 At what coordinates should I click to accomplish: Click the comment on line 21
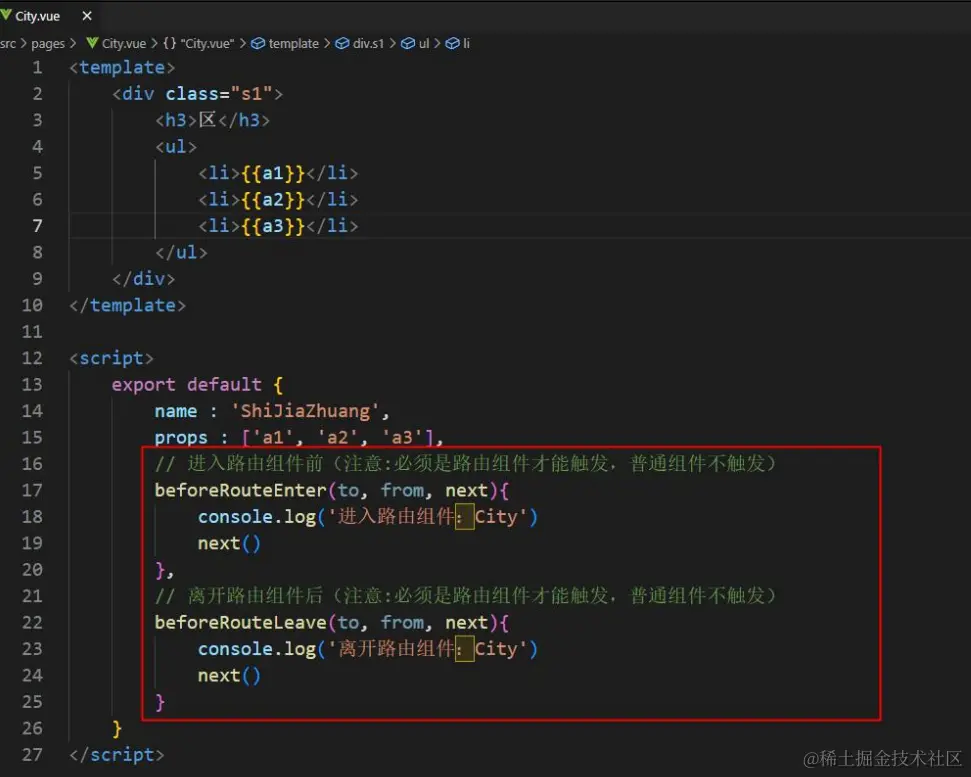click(465, 596)
